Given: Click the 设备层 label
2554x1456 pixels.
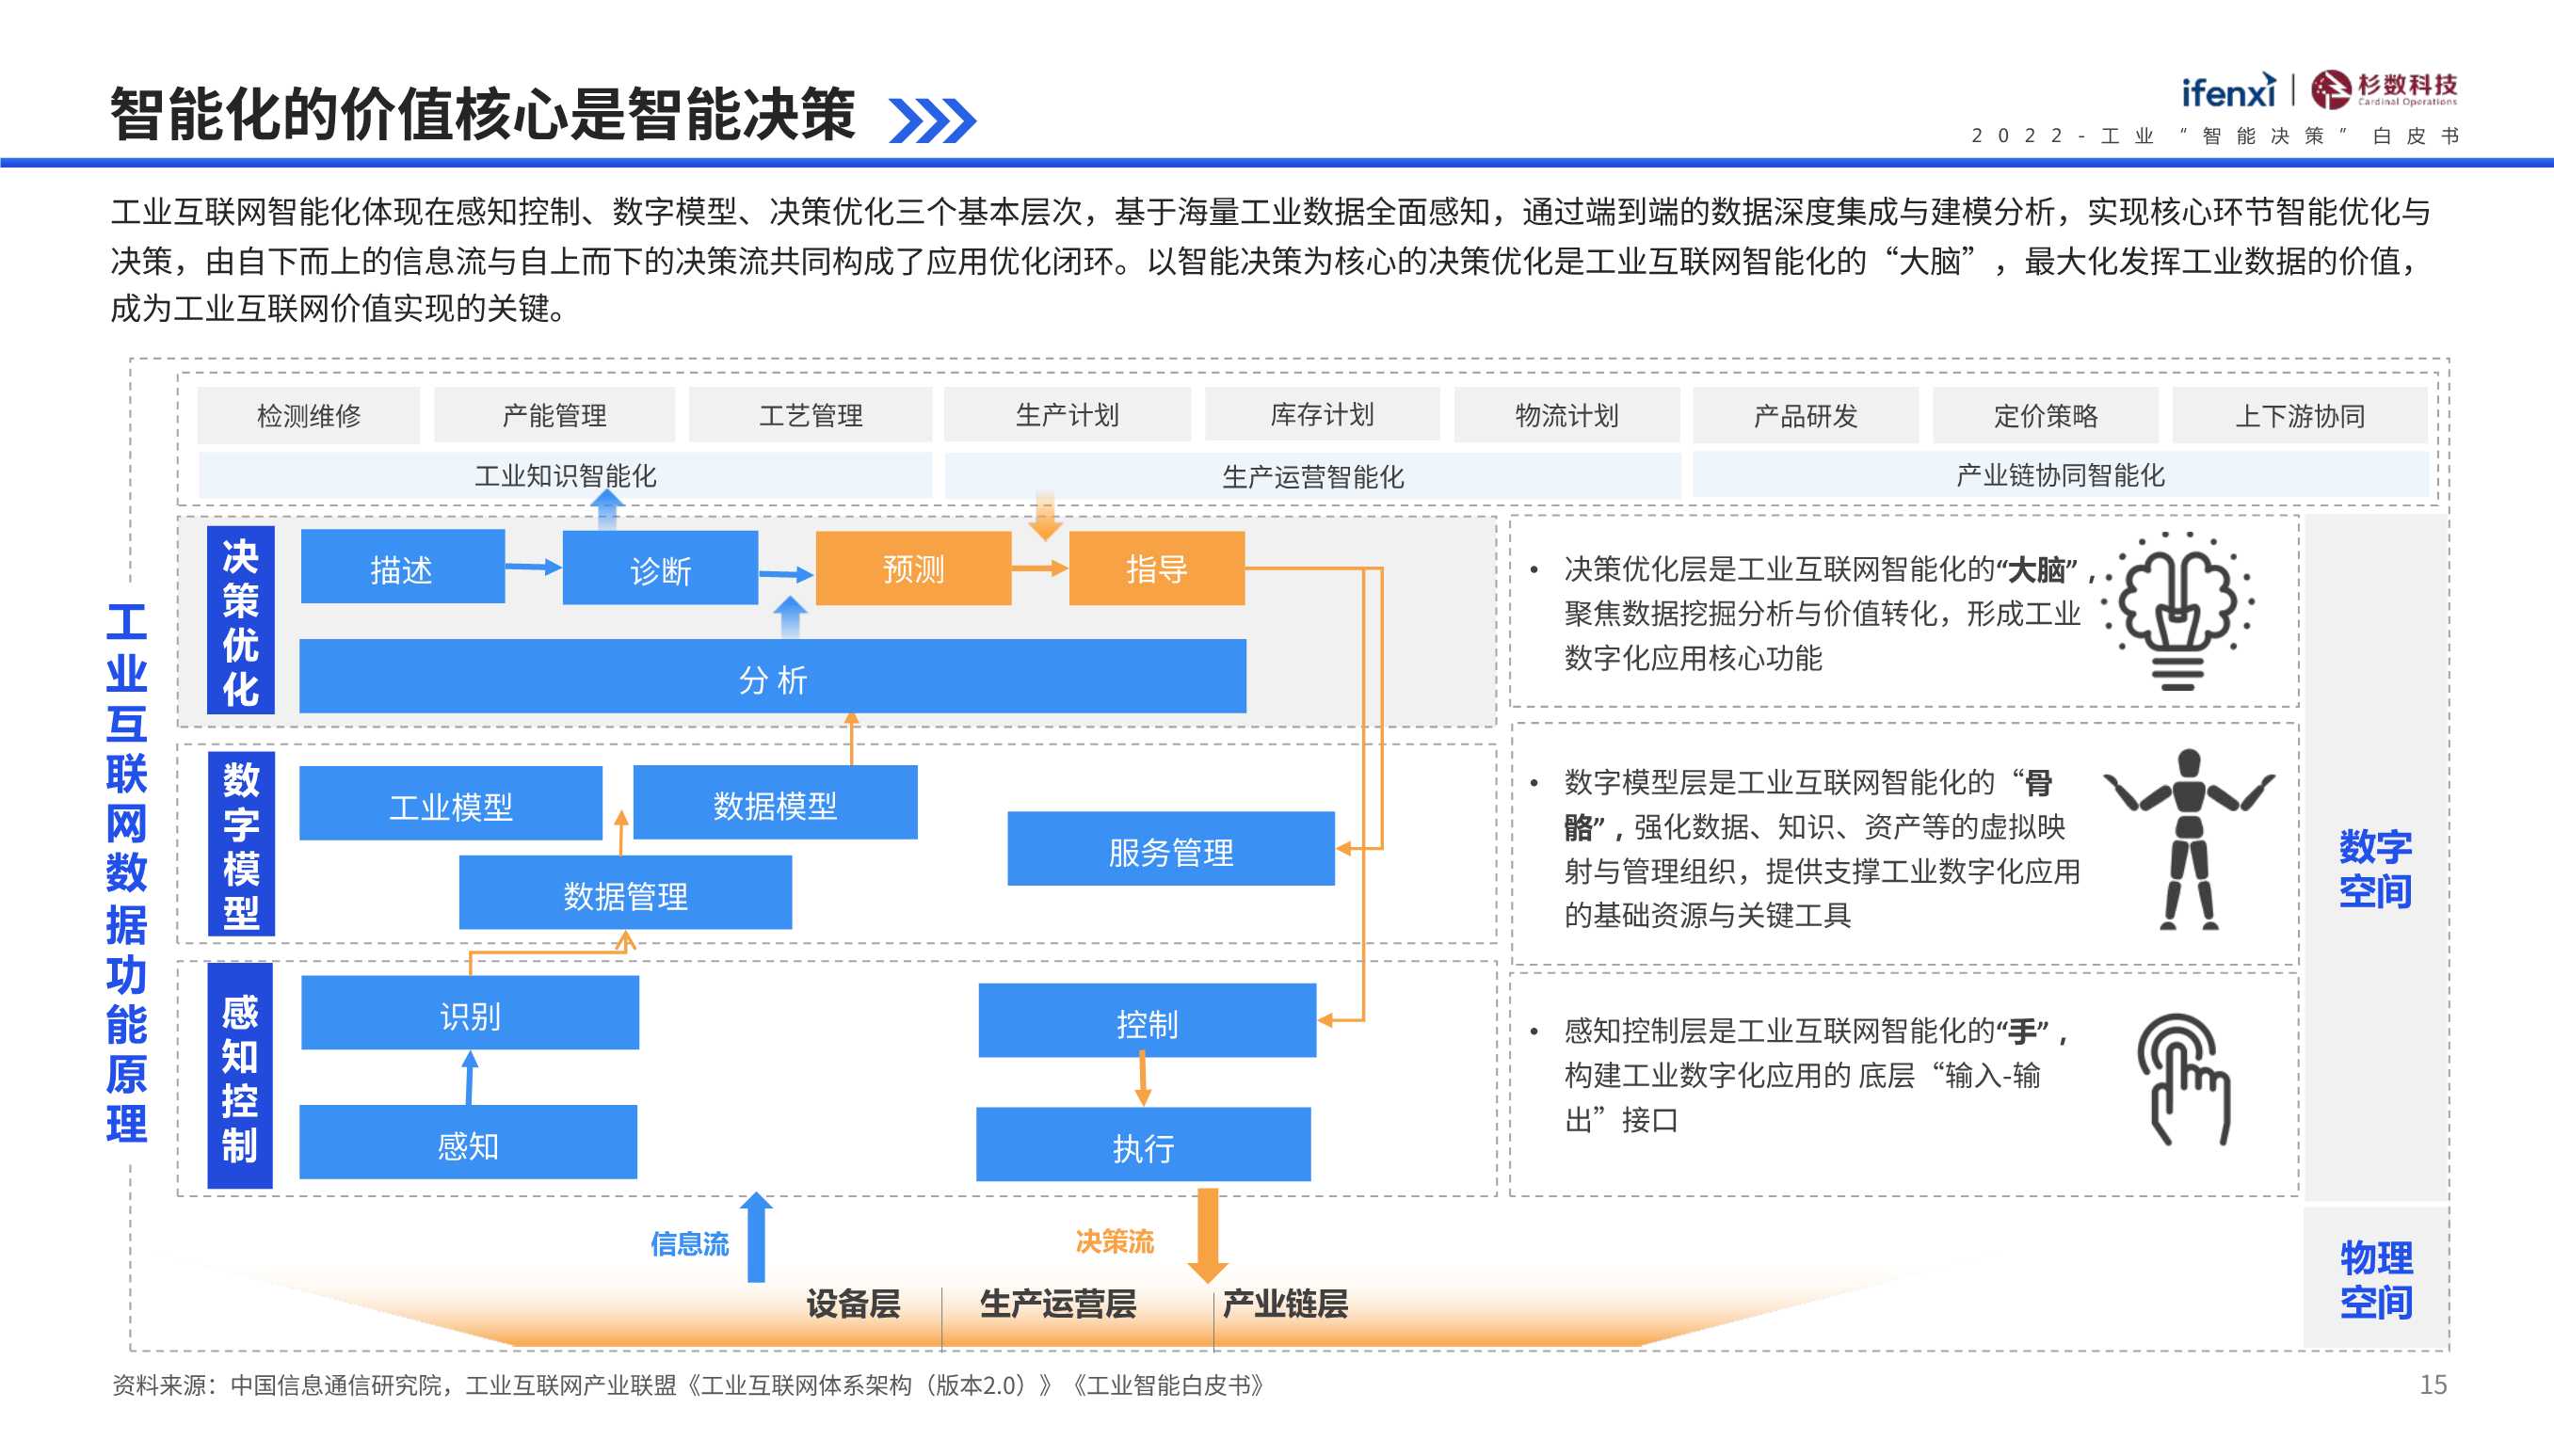Looking at the screenshot, I should 853,1303.
